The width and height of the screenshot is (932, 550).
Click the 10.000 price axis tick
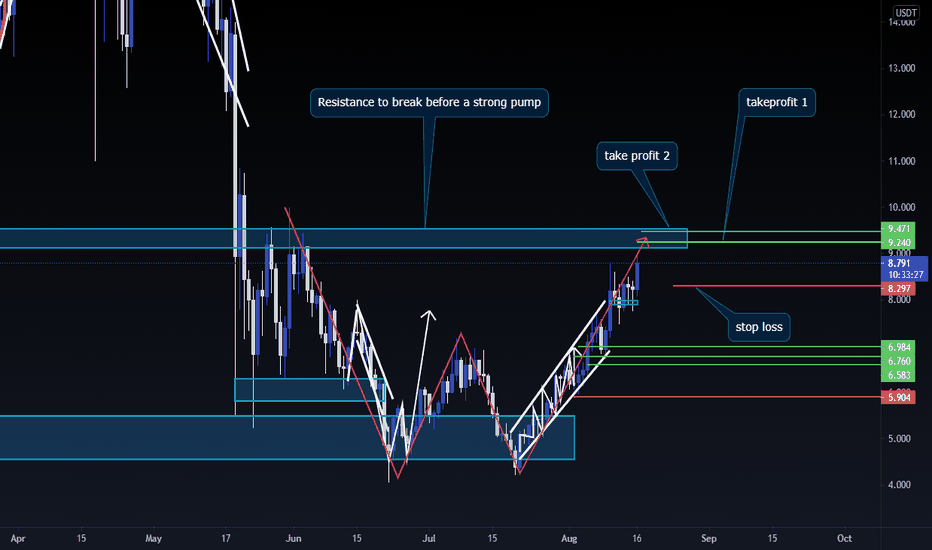click(x=902, y=208)
